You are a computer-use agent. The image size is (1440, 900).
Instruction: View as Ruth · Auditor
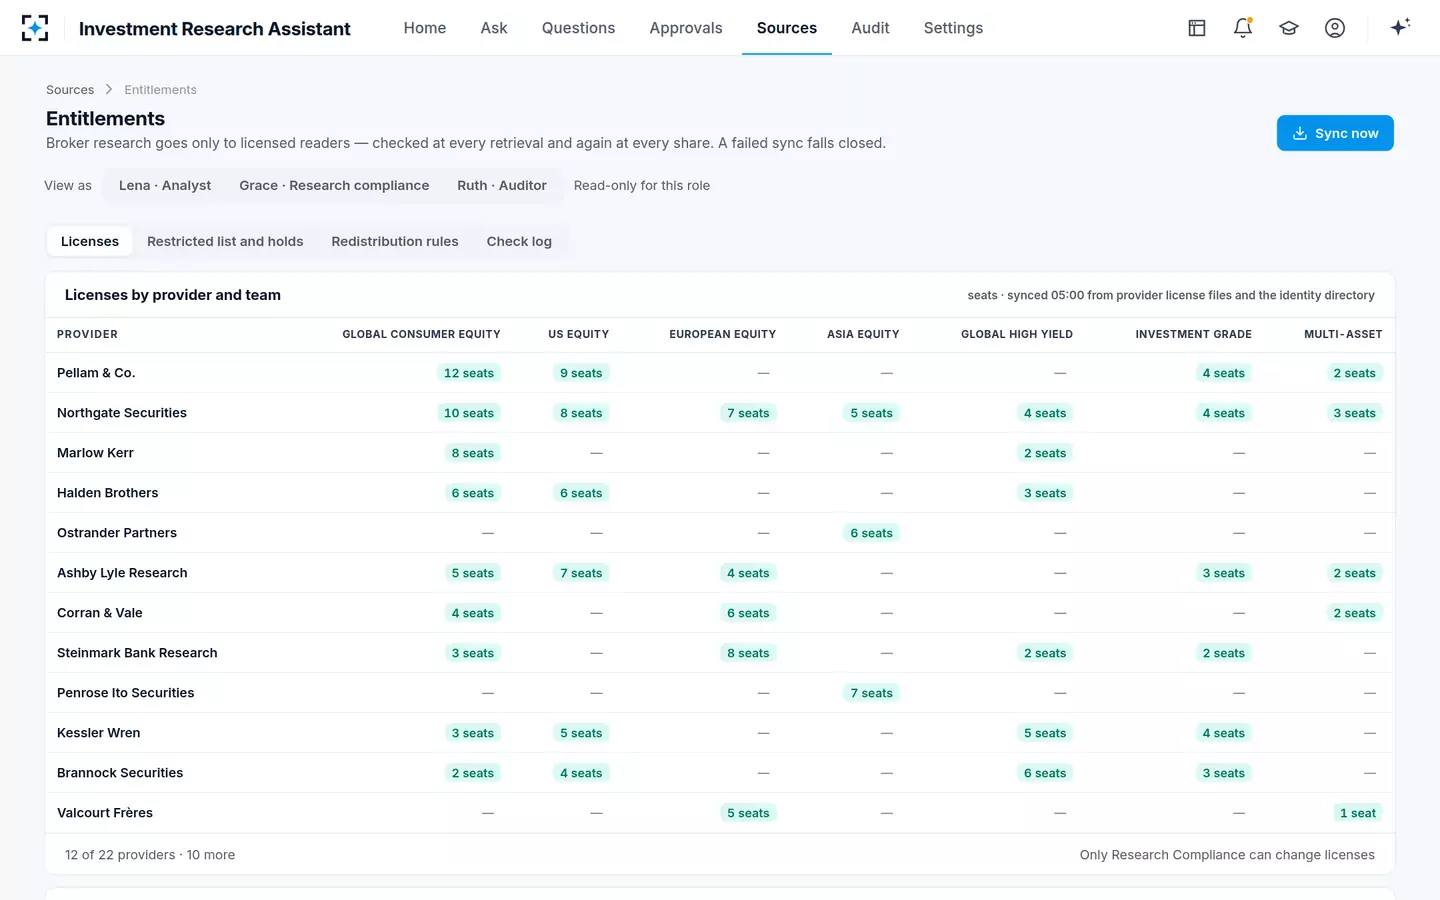[x=502, y=186]
